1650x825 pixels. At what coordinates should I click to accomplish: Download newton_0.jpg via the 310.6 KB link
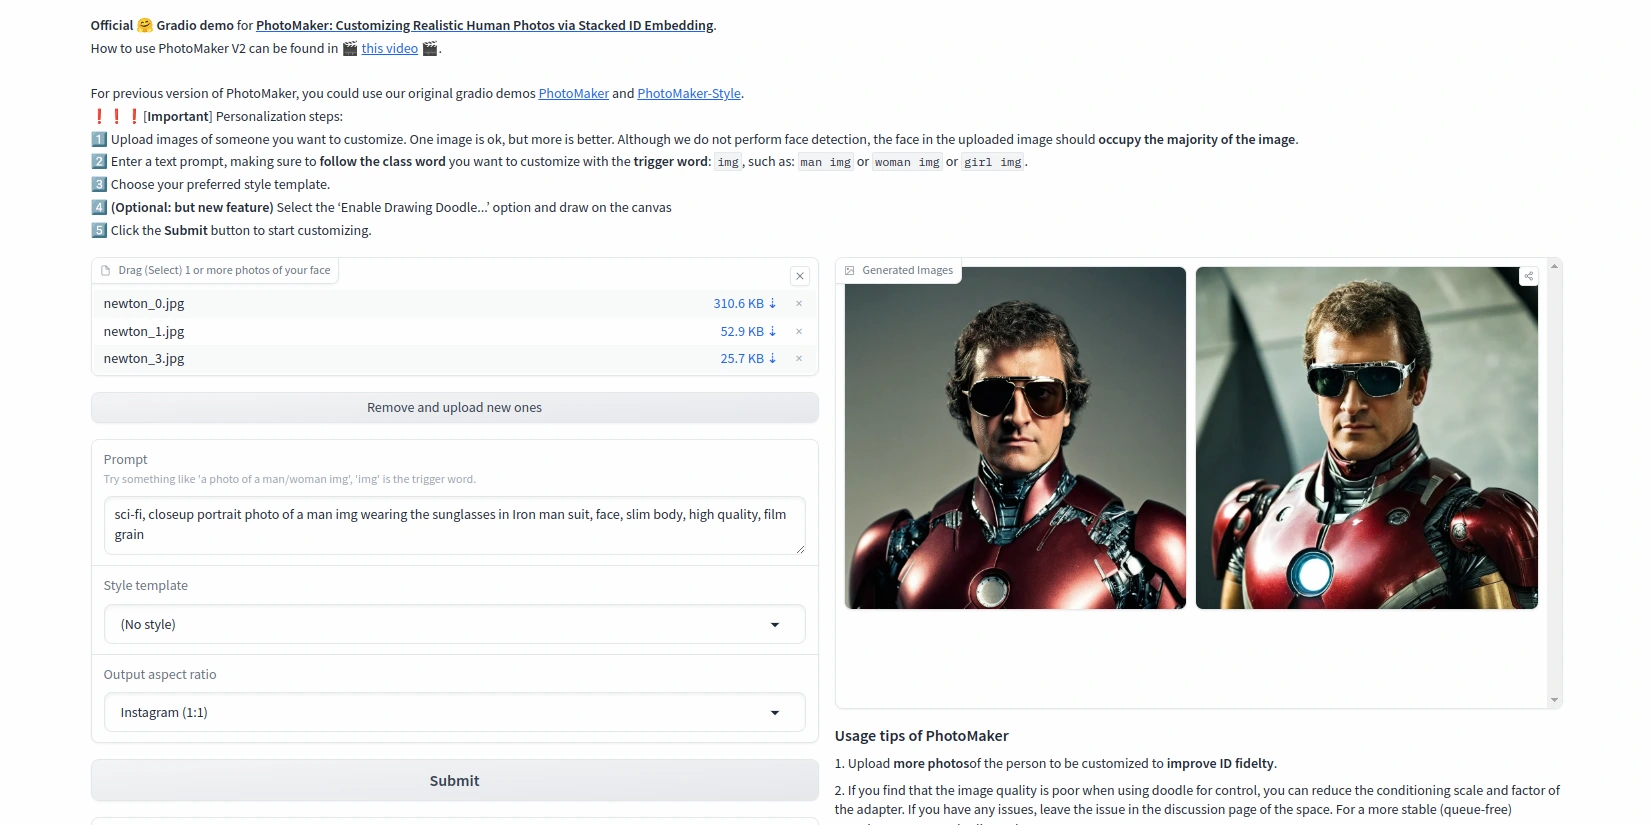click(x=744, y=304)
